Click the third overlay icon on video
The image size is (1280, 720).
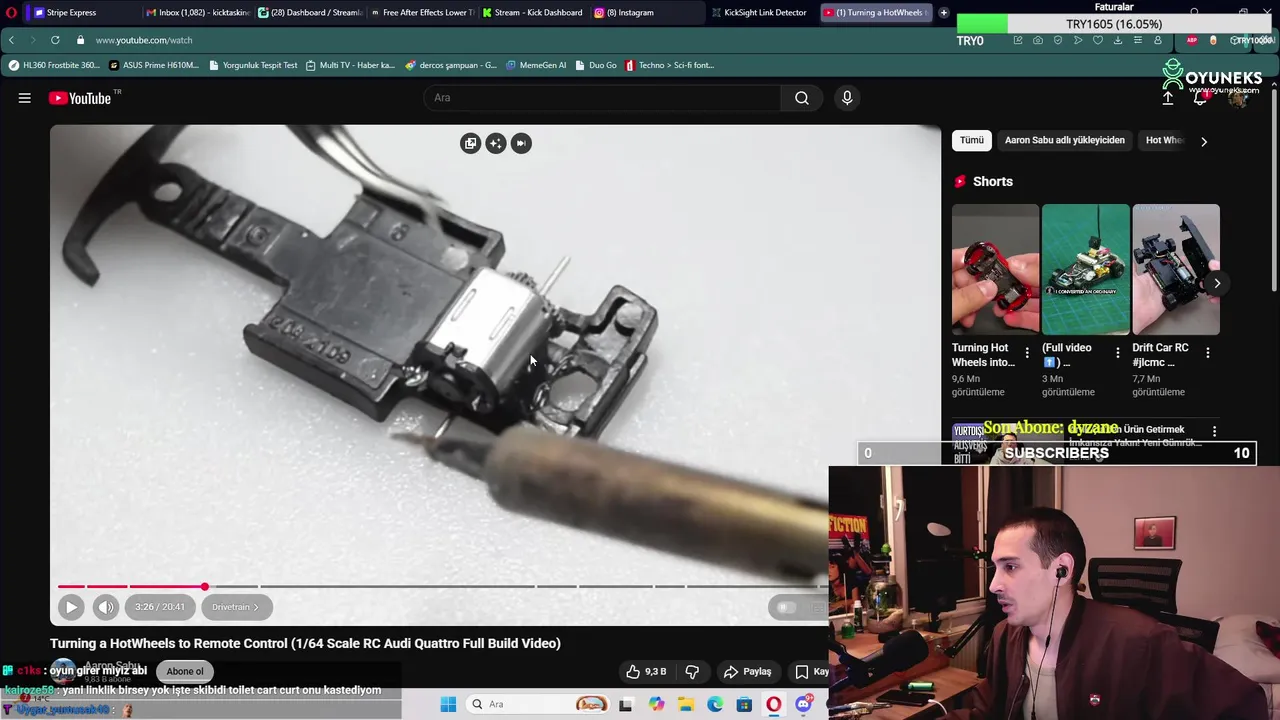(521, 143)
